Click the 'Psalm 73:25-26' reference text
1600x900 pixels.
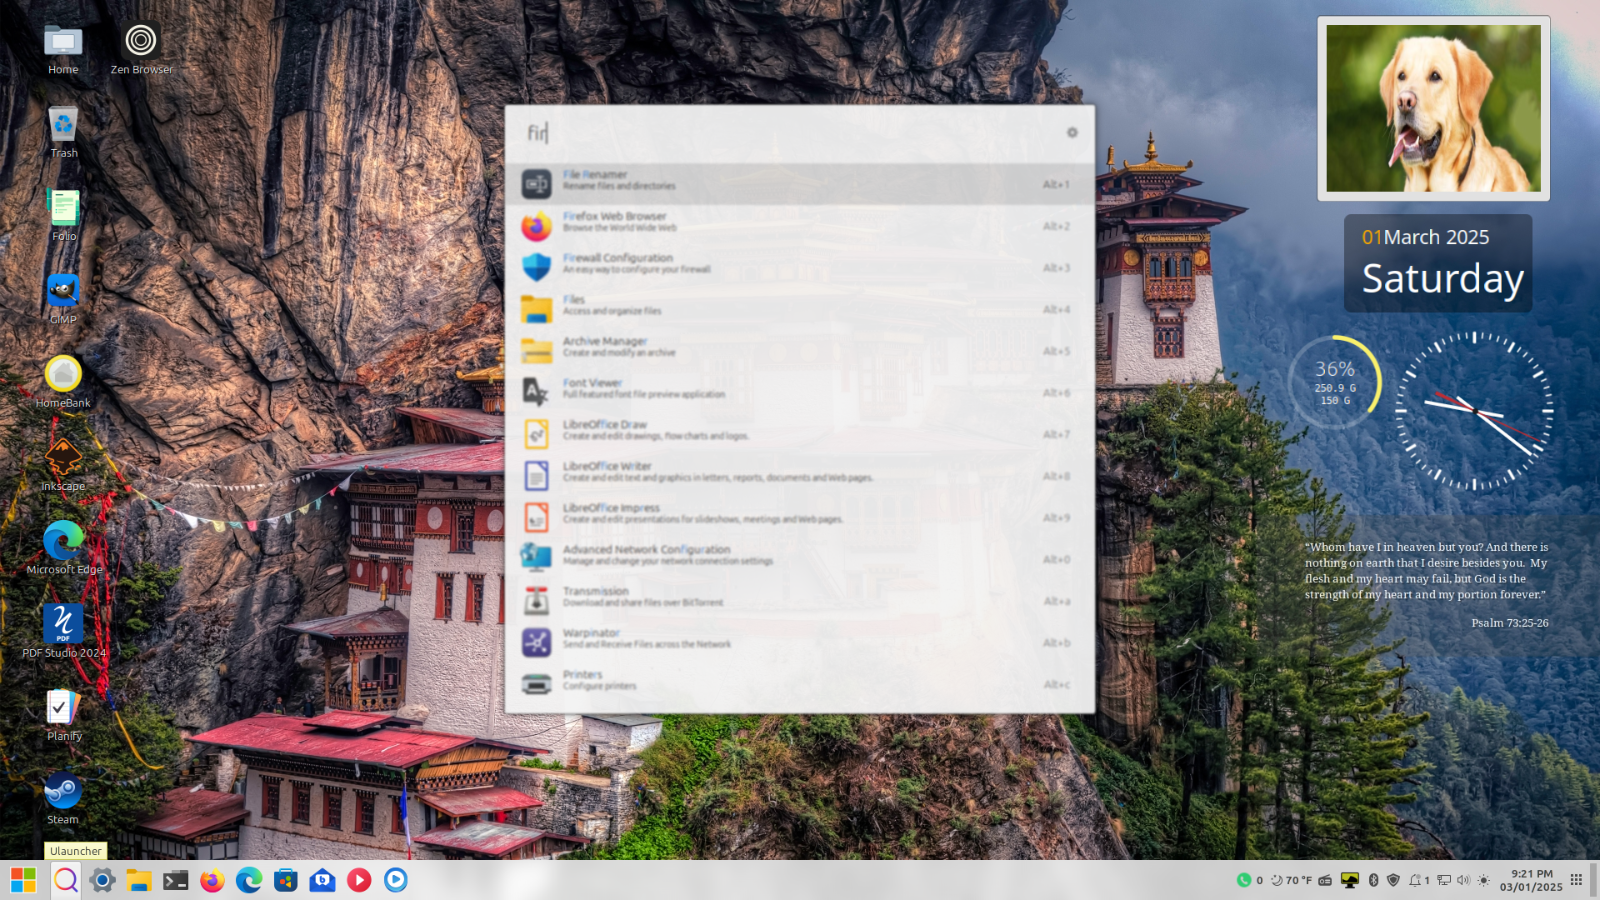(1510, 623)
